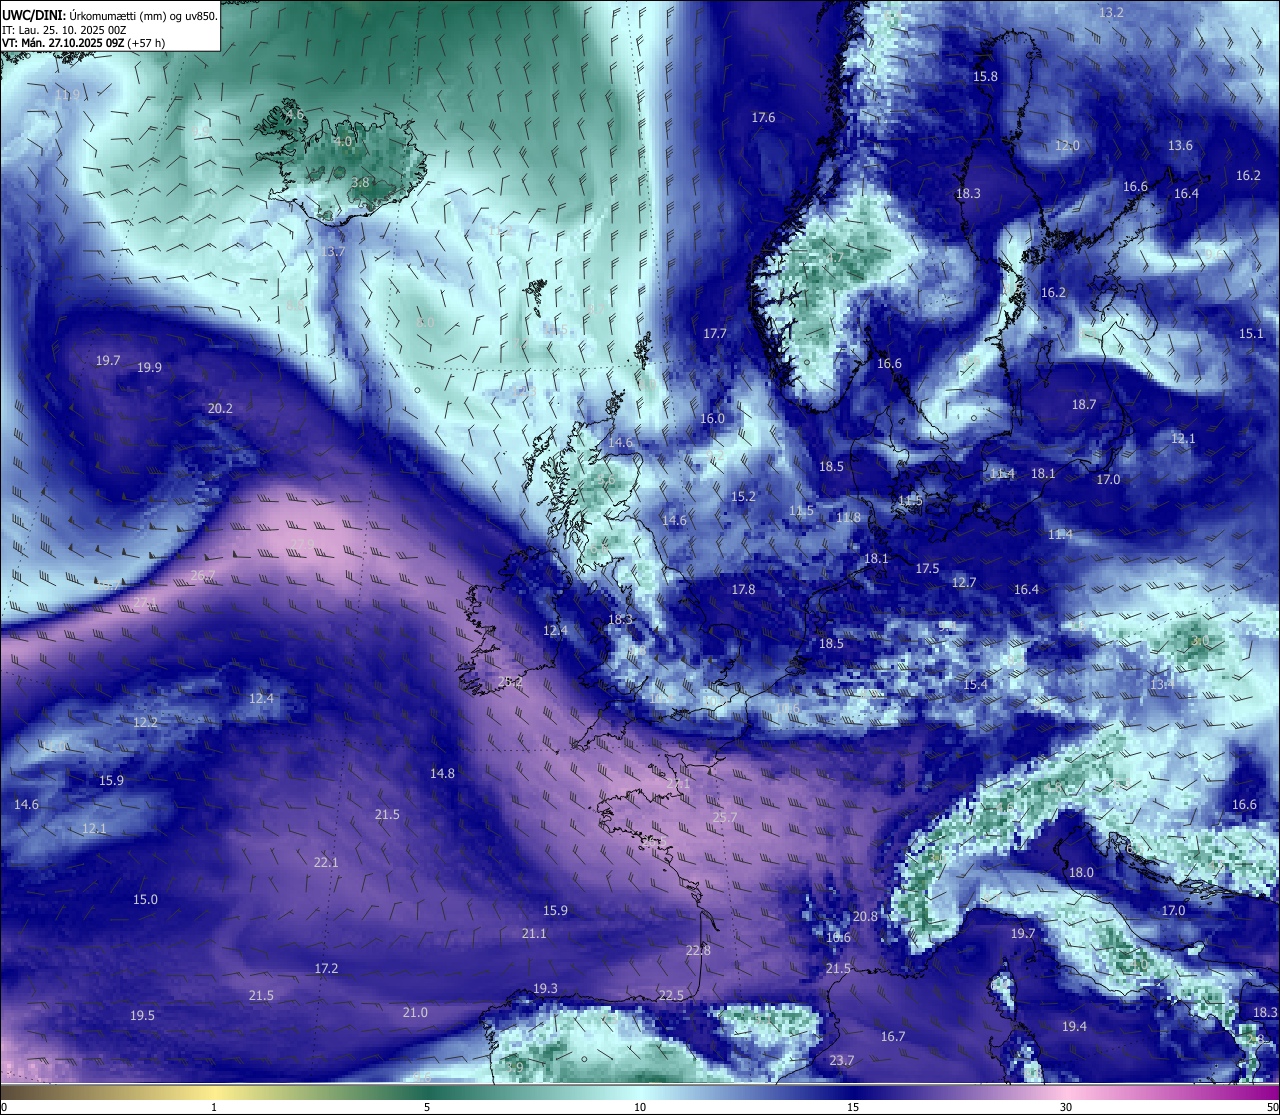Click the map value 22.8
The height and width of the screenshot is (1115, 1280).
[x=698, y=951]
